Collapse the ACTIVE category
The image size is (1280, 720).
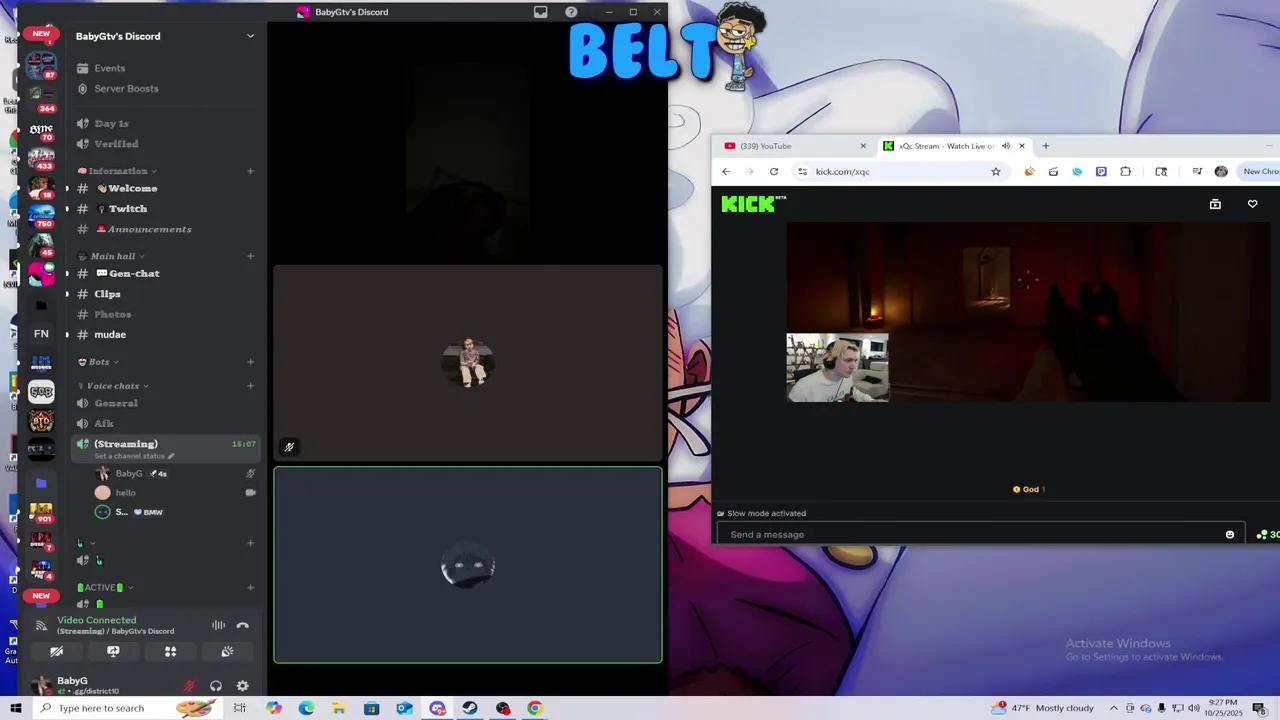coord(104,588)
